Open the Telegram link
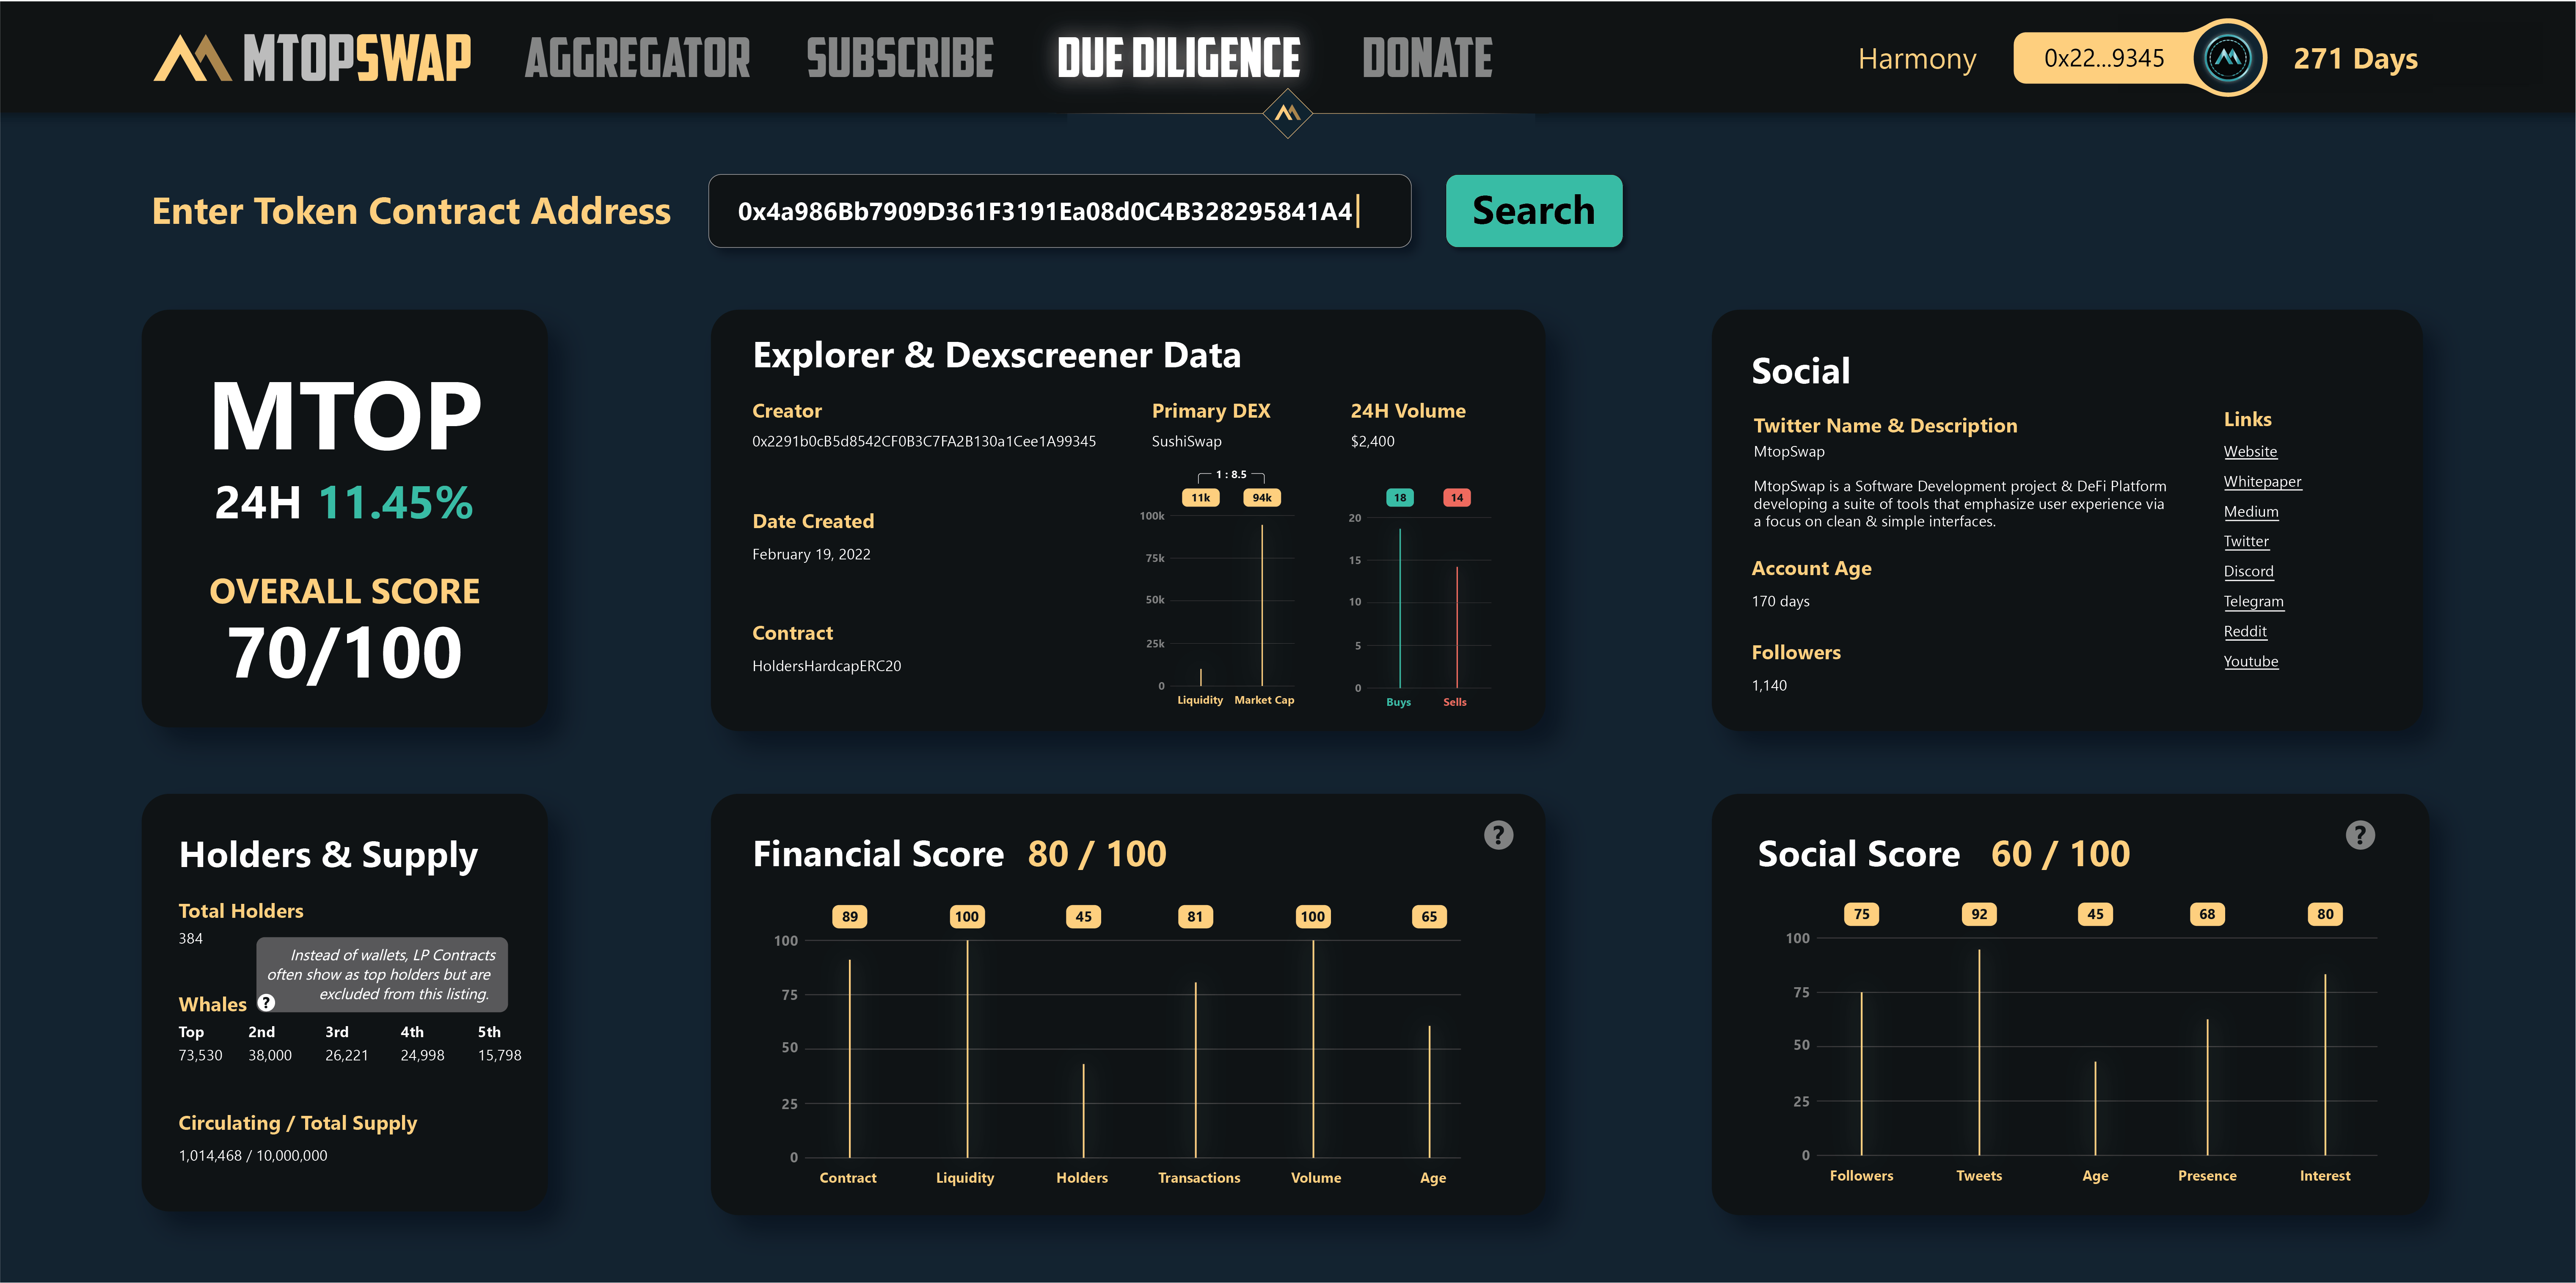 (2253, 602)
